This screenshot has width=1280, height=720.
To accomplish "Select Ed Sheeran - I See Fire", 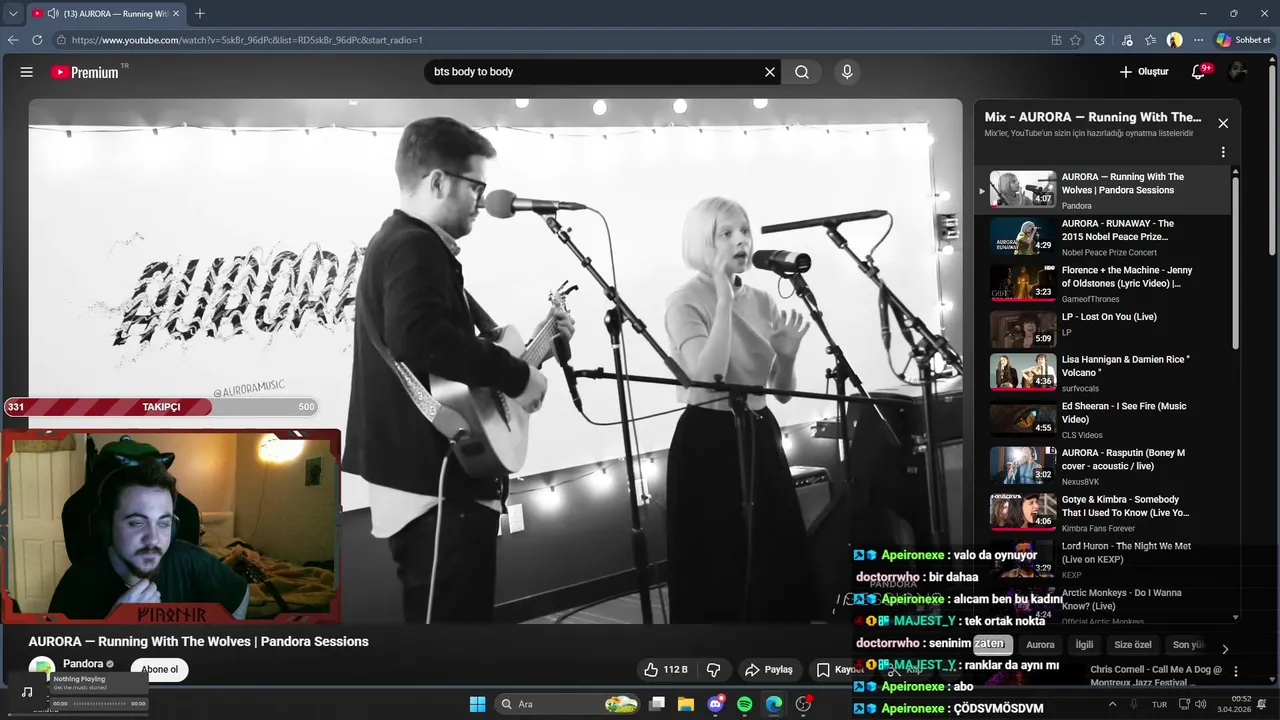I will [1105, 420].
